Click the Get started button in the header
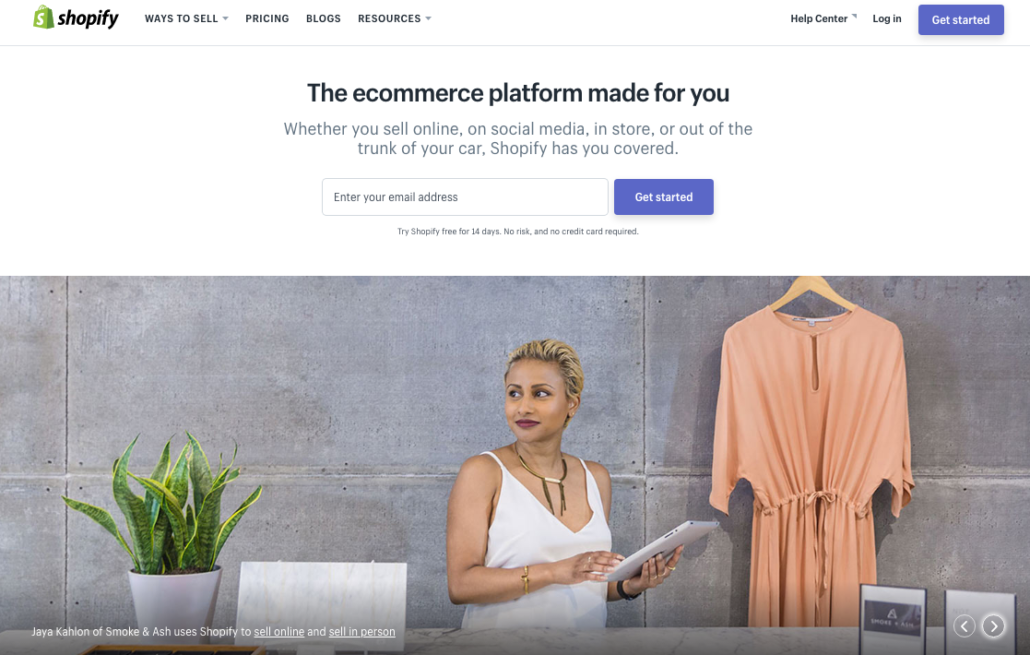 [x=960, y=20]
